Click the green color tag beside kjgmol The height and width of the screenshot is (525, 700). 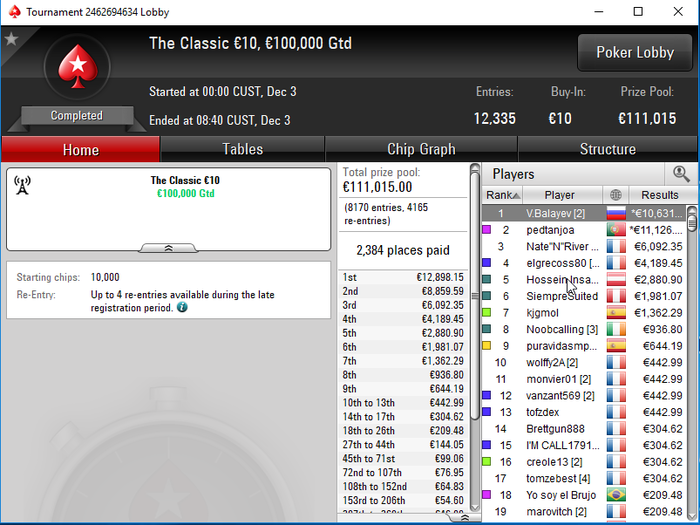pyautogui.click(x=487, y=312)
